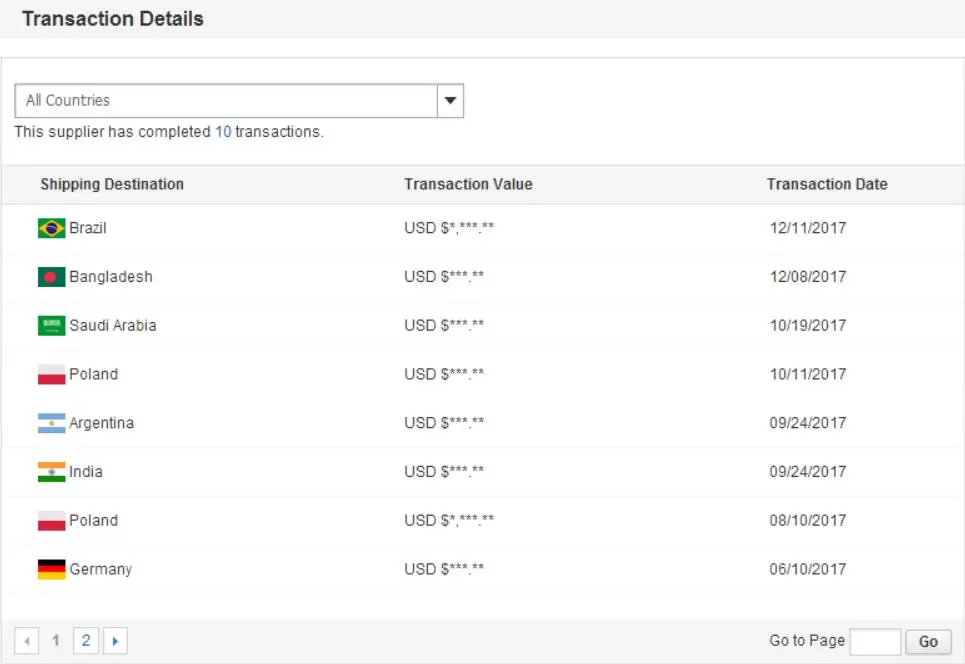
Task: Click the Germany flag icon
Action: click(51, 569)
